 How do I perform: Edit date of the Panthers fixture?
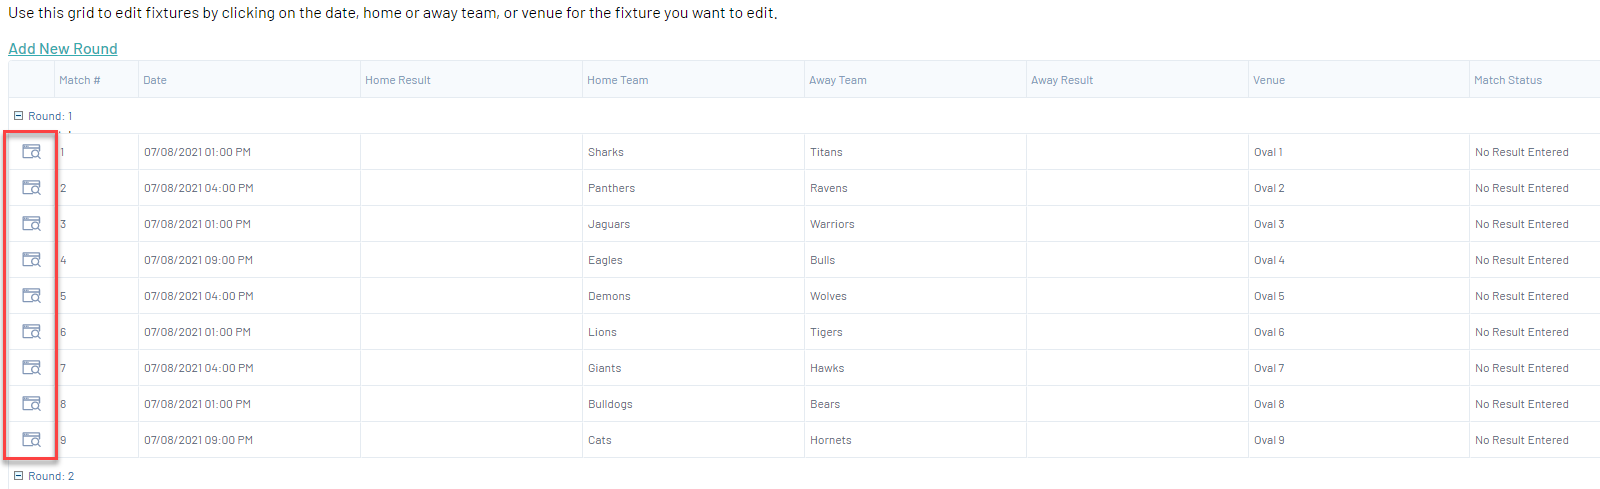198,188
